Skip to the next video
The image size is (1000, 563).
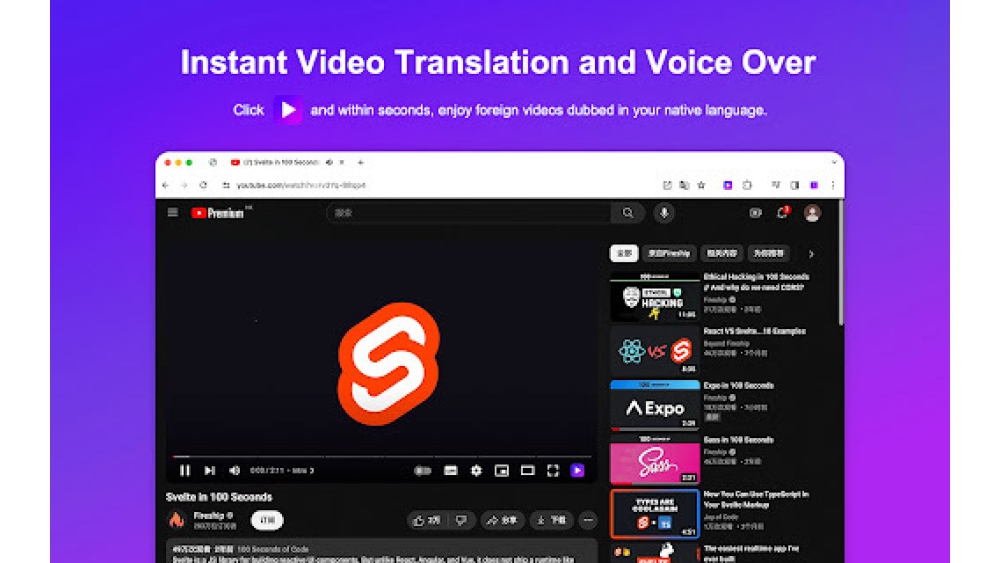click(x=210, y=471)
